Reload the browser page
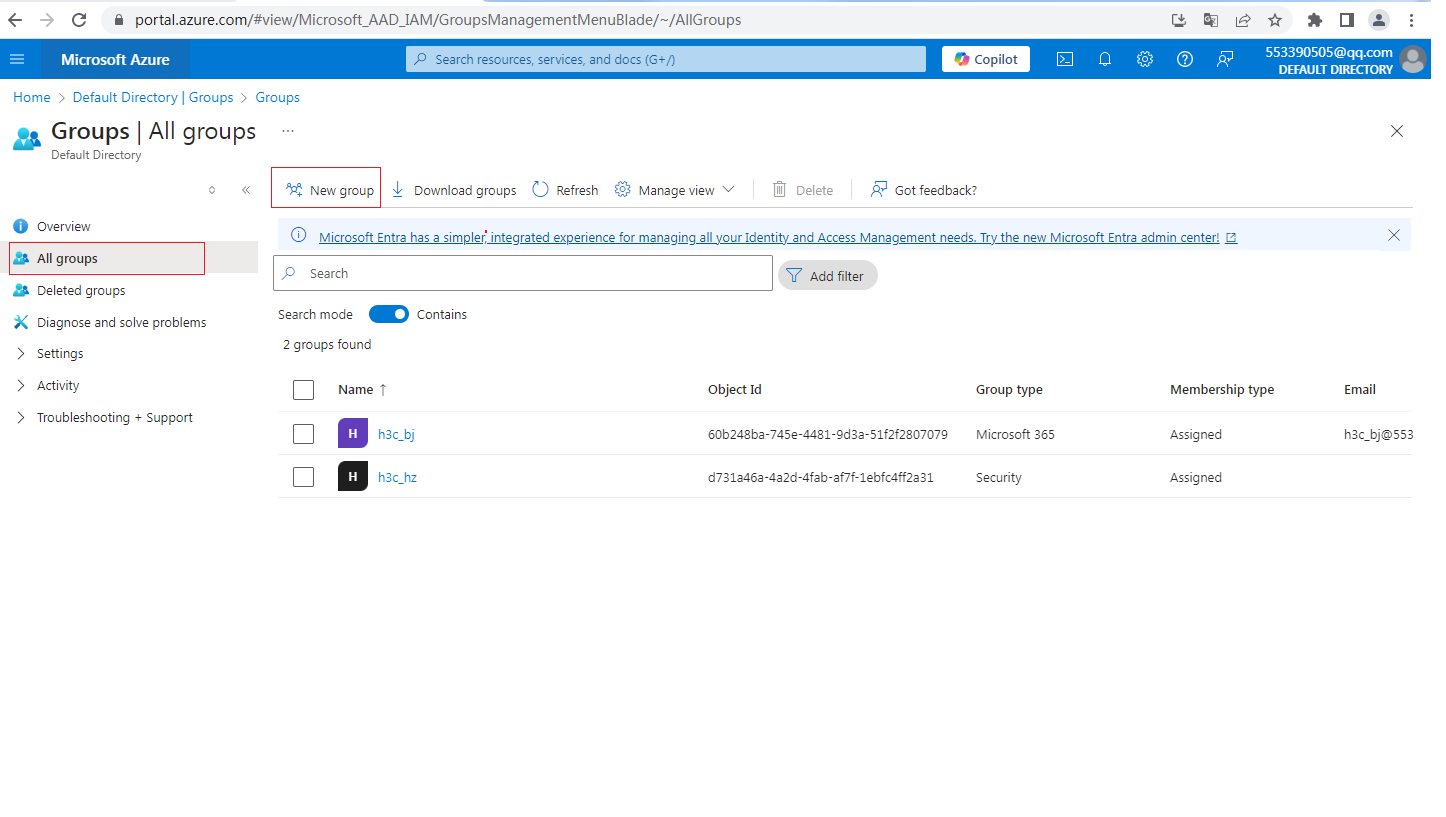 point(80,19)
